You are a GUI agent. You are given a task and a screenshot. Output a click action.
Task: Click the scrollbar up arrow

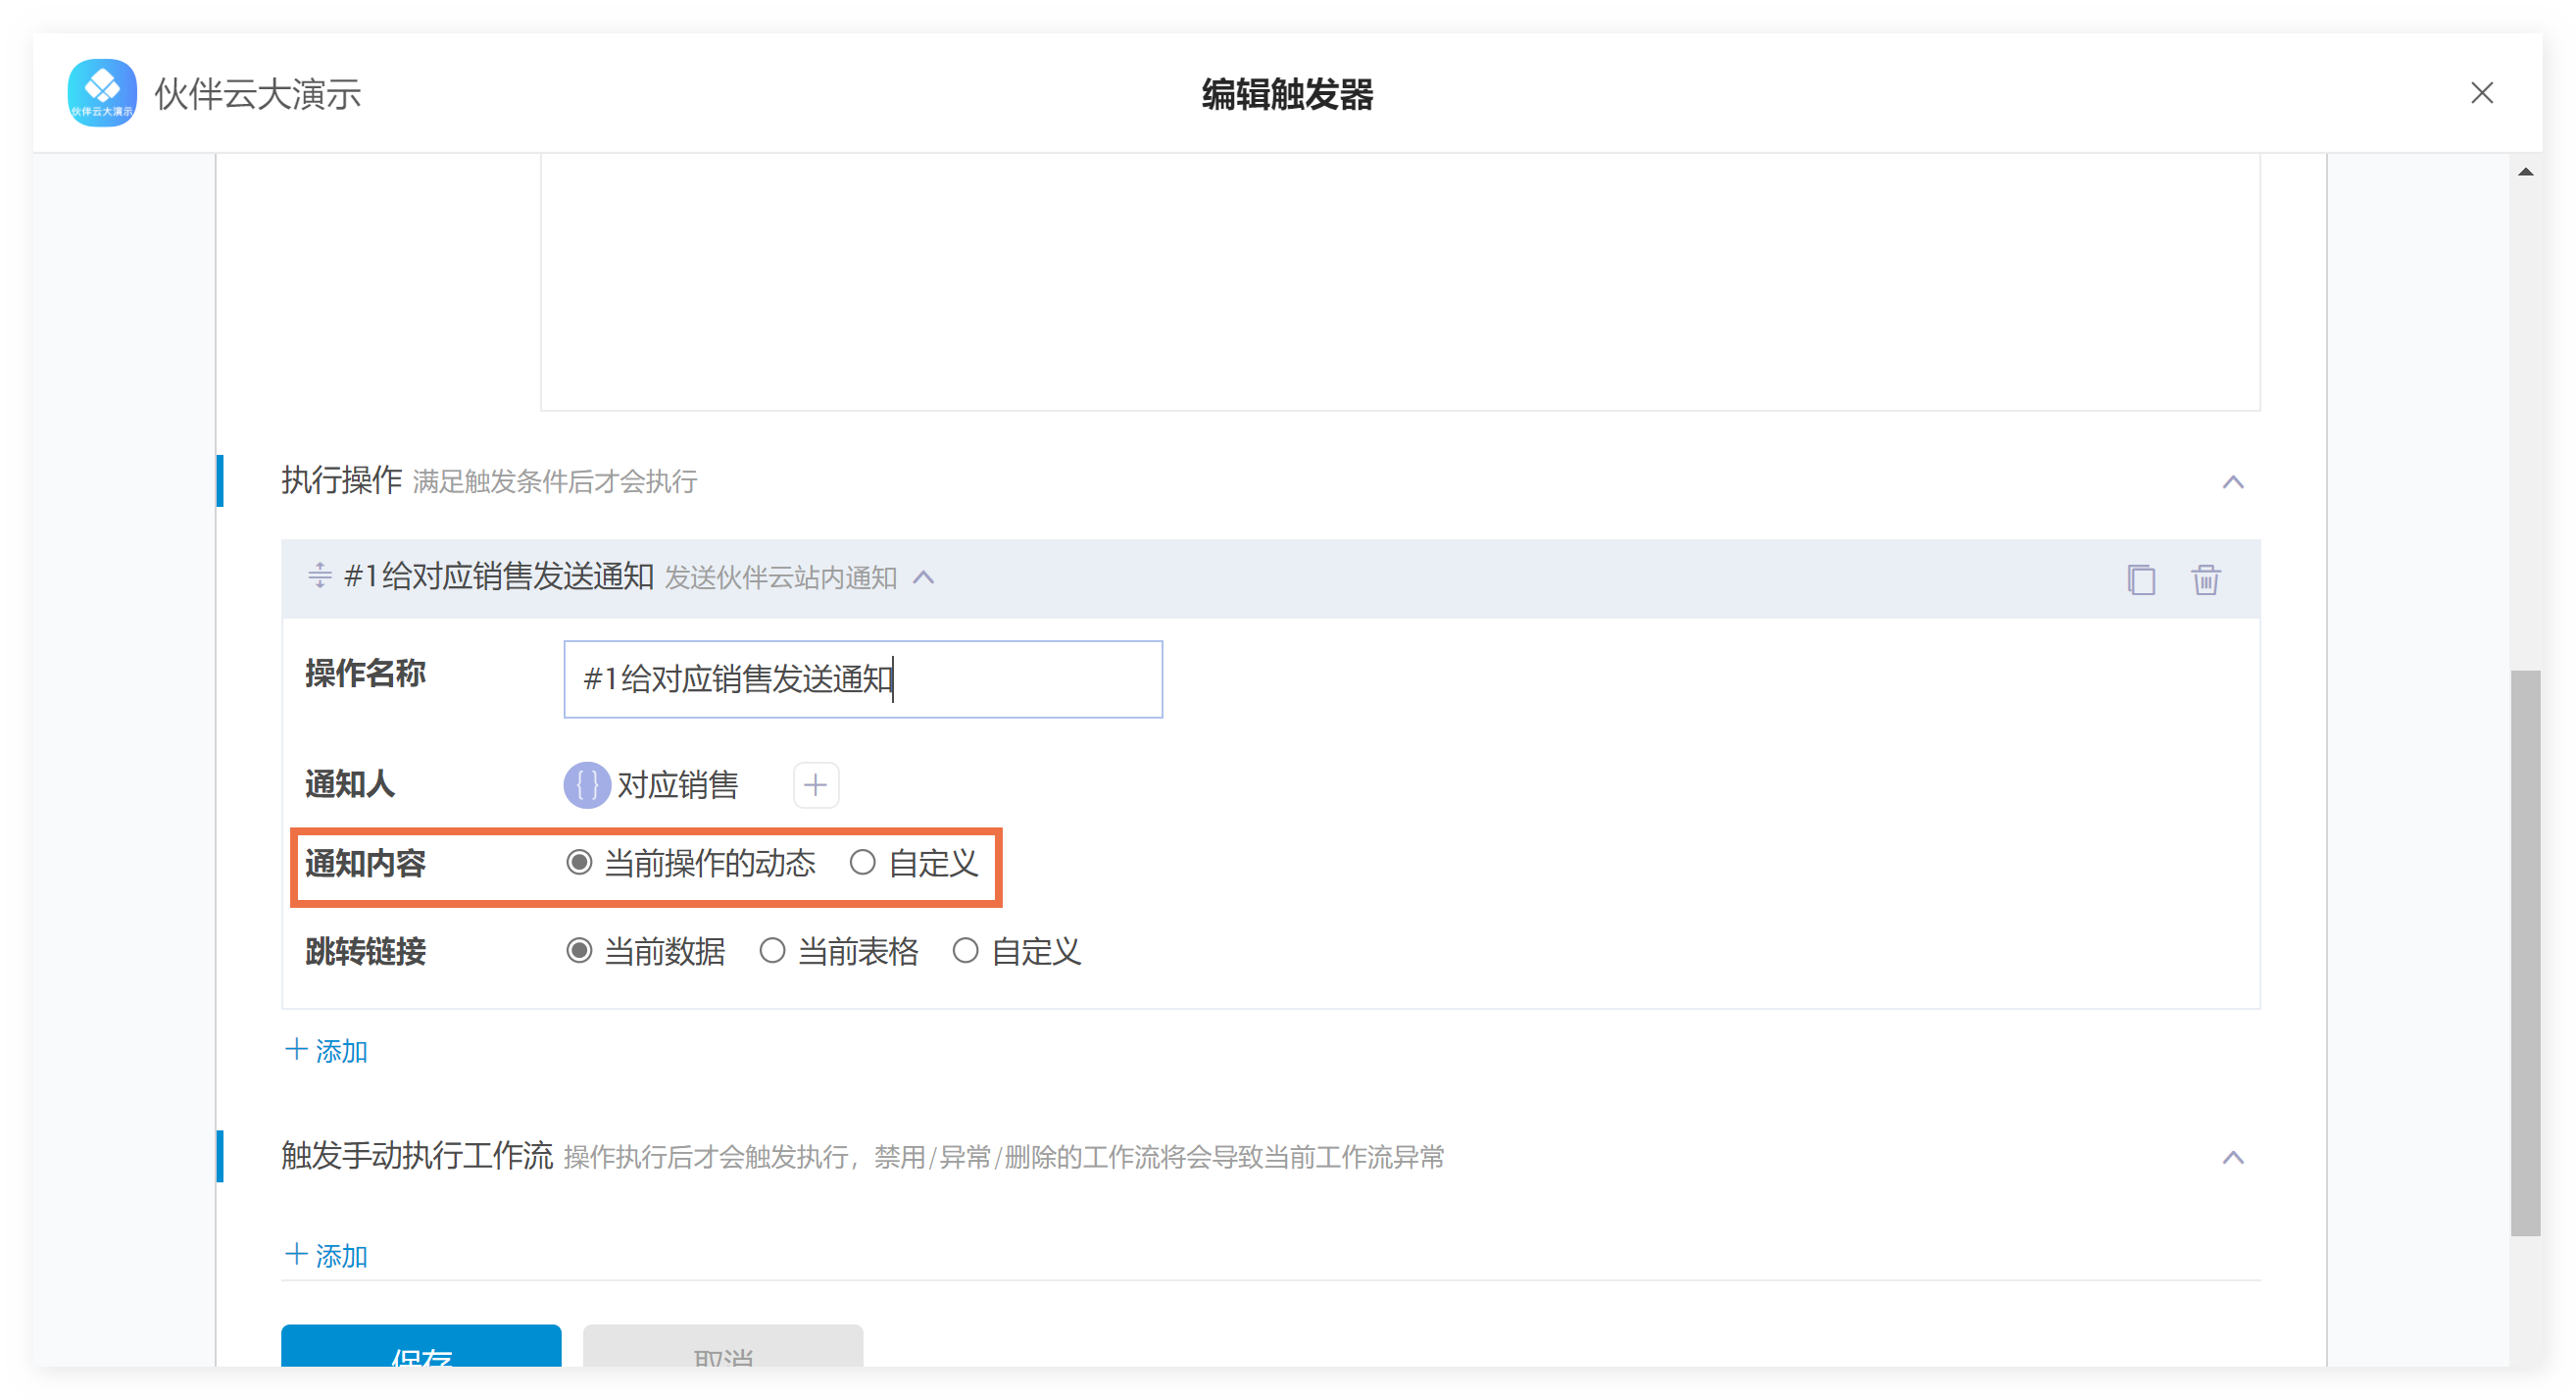pos(2525,172)
